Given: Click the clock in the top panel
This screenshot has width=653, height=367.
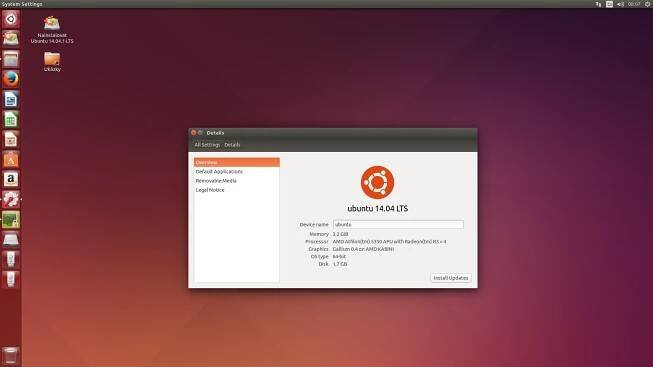Looking at the screenshot, I should pos(634,4).
